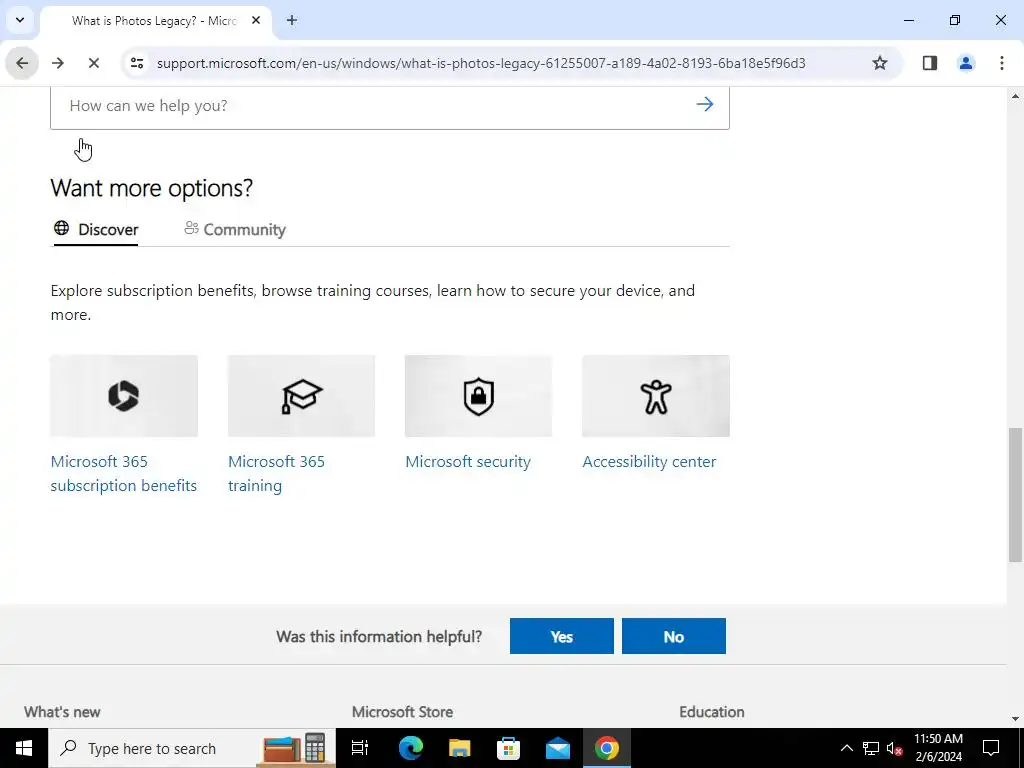Open the tab search dropdown
This screenshot has width=1024, height=768.
click(20, 20)
